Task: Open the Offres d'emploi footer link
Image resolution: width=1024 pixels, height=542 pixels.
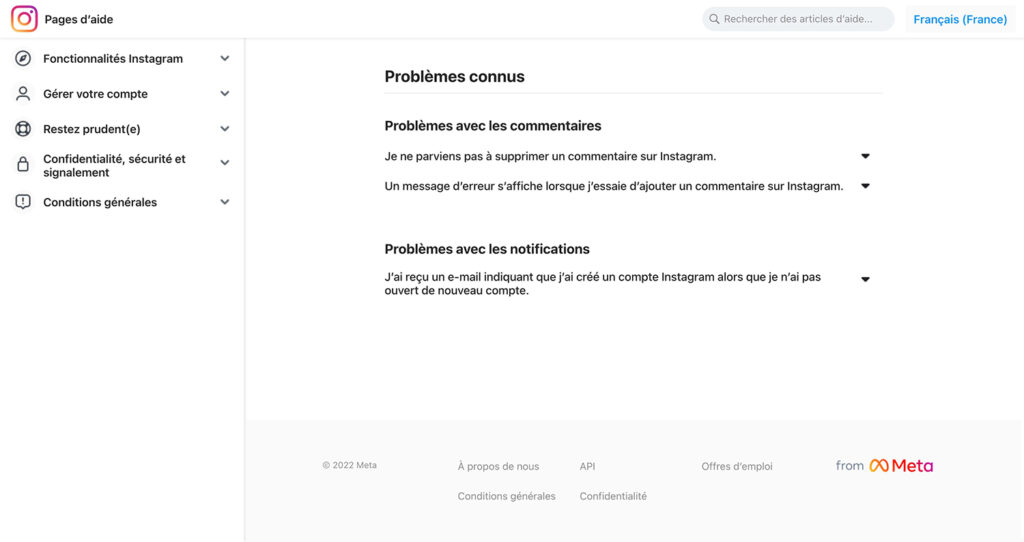Action: [737, 466]
